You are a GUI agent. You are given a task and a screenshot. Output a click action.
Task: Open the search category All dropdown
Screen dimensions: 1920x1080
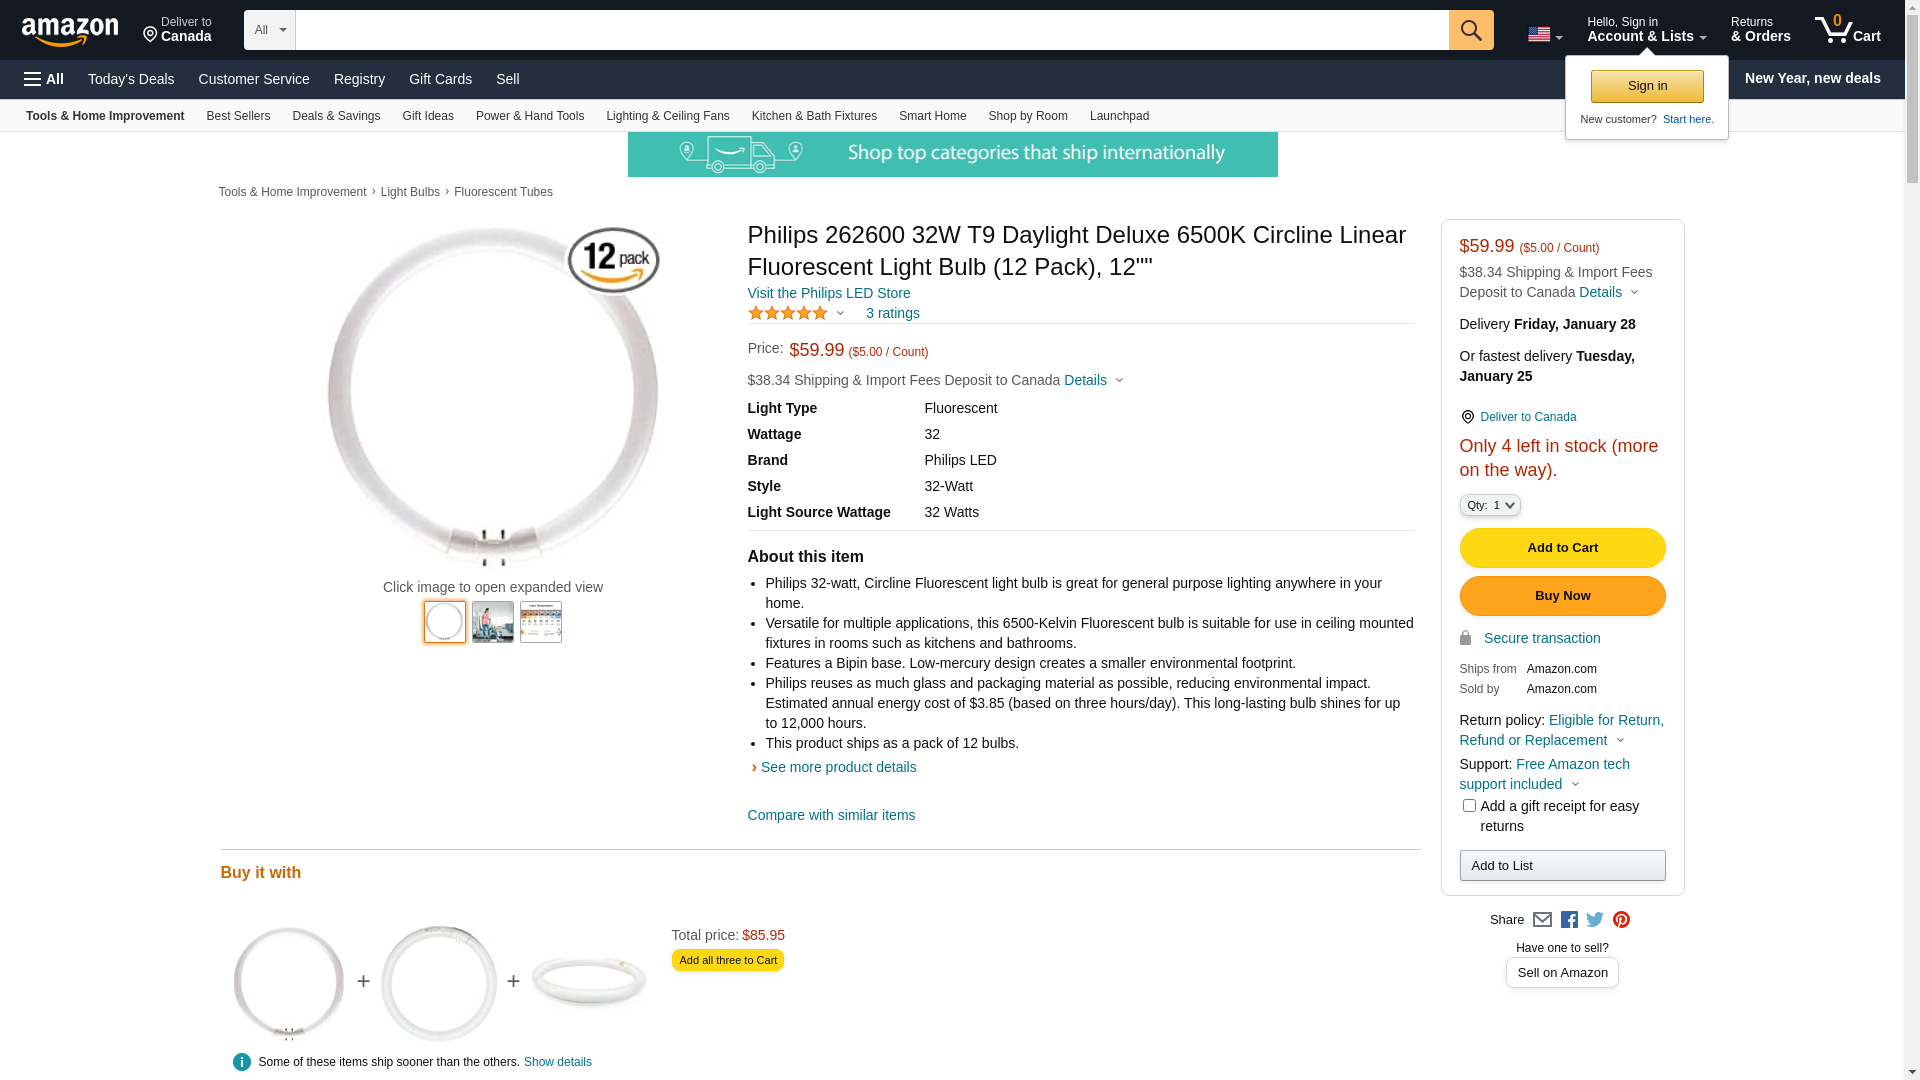tap(269, 30)
